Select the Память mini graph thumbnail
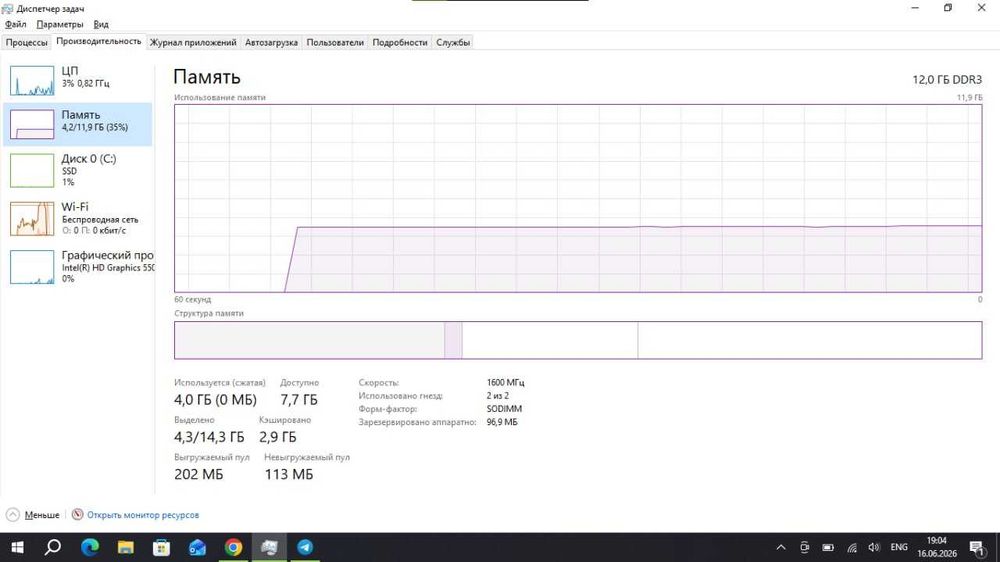Image resolution: width=1000 pixels, height=562 pixels. click(x=32, y=124)
